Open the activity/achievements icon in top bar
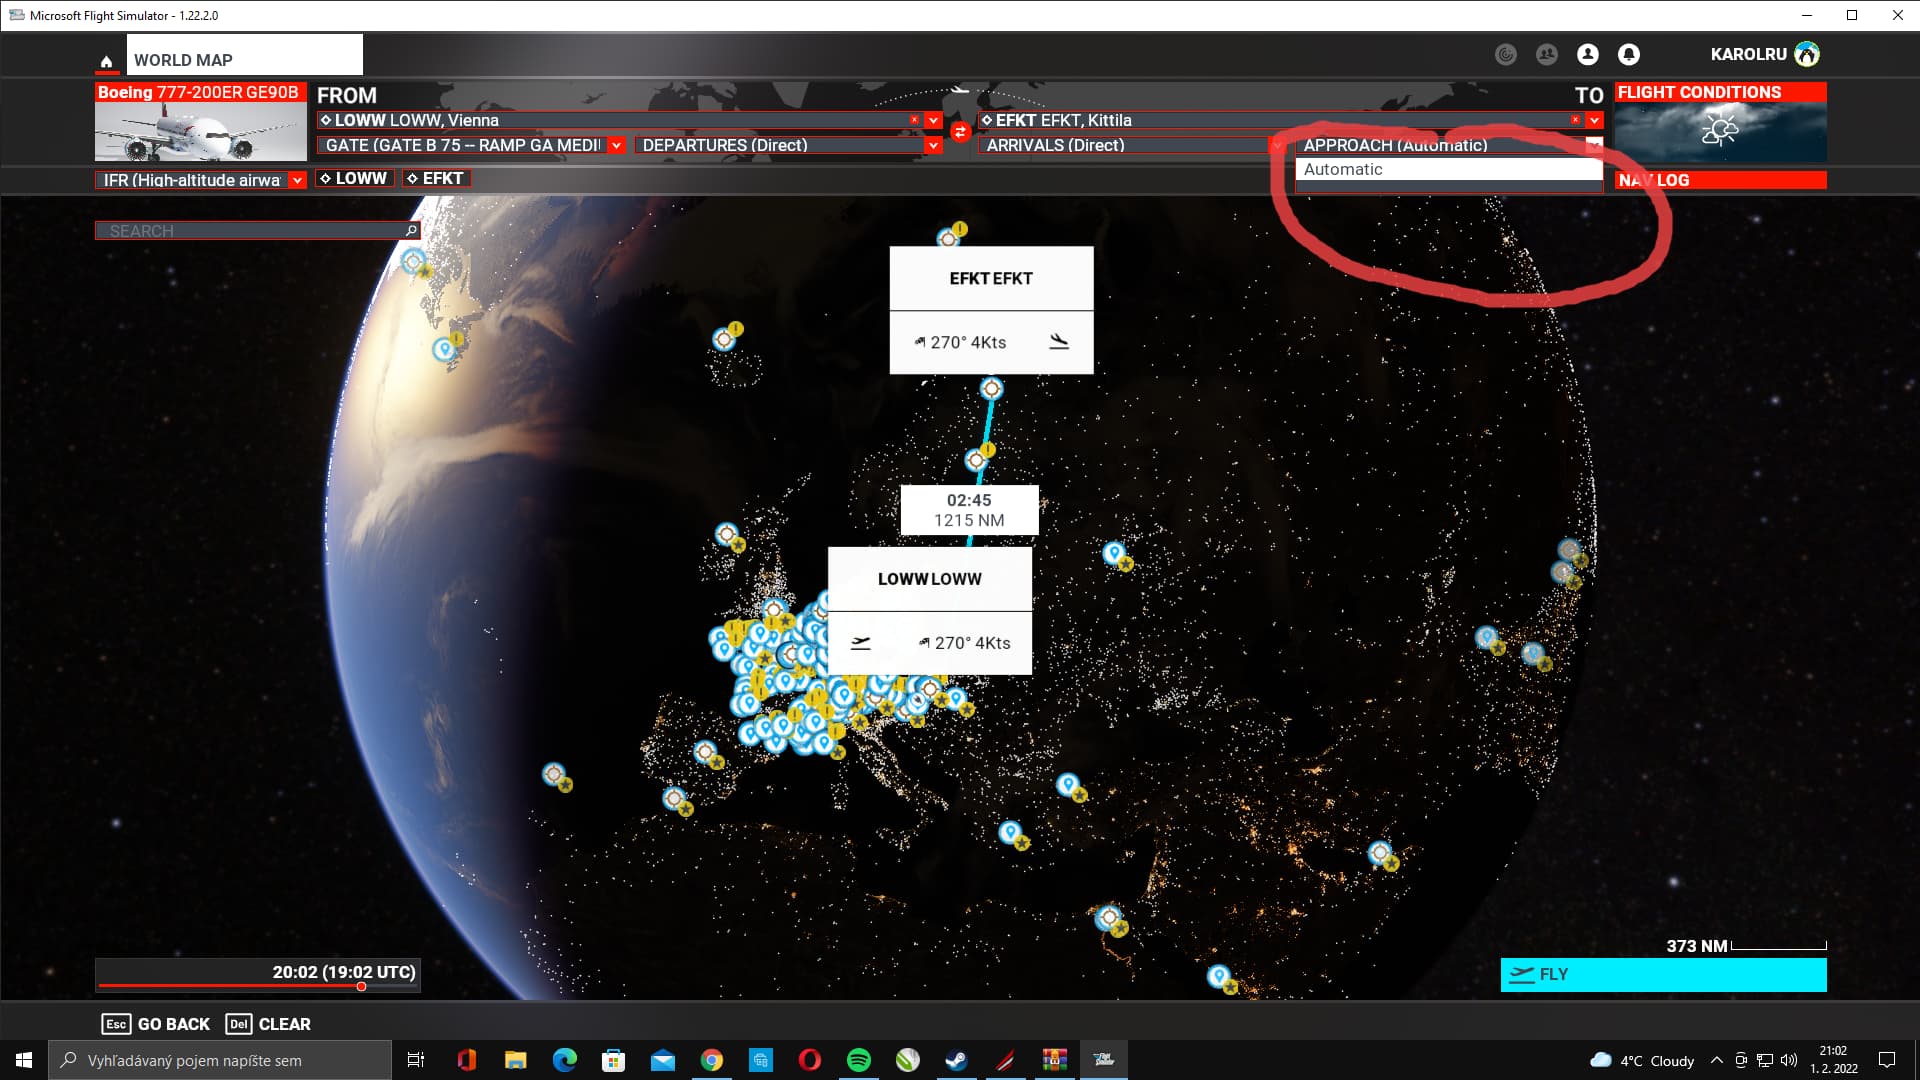The image size is (1920, 1080). coord(1506,55)
